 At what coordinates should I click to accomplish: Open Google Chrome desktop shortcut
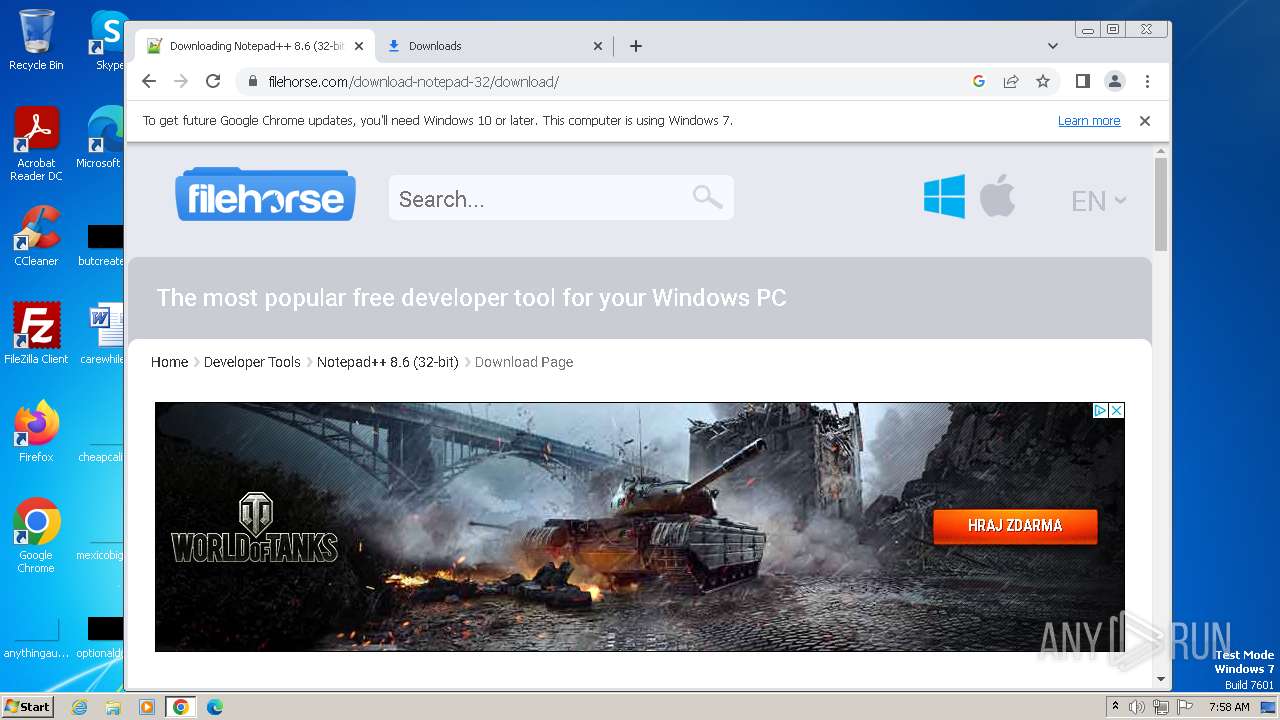click(36, 535)
